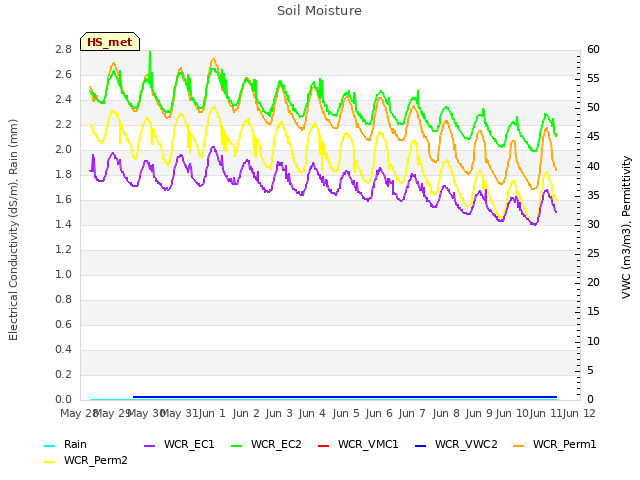Click the Jun 7 x-axis label

412,413
